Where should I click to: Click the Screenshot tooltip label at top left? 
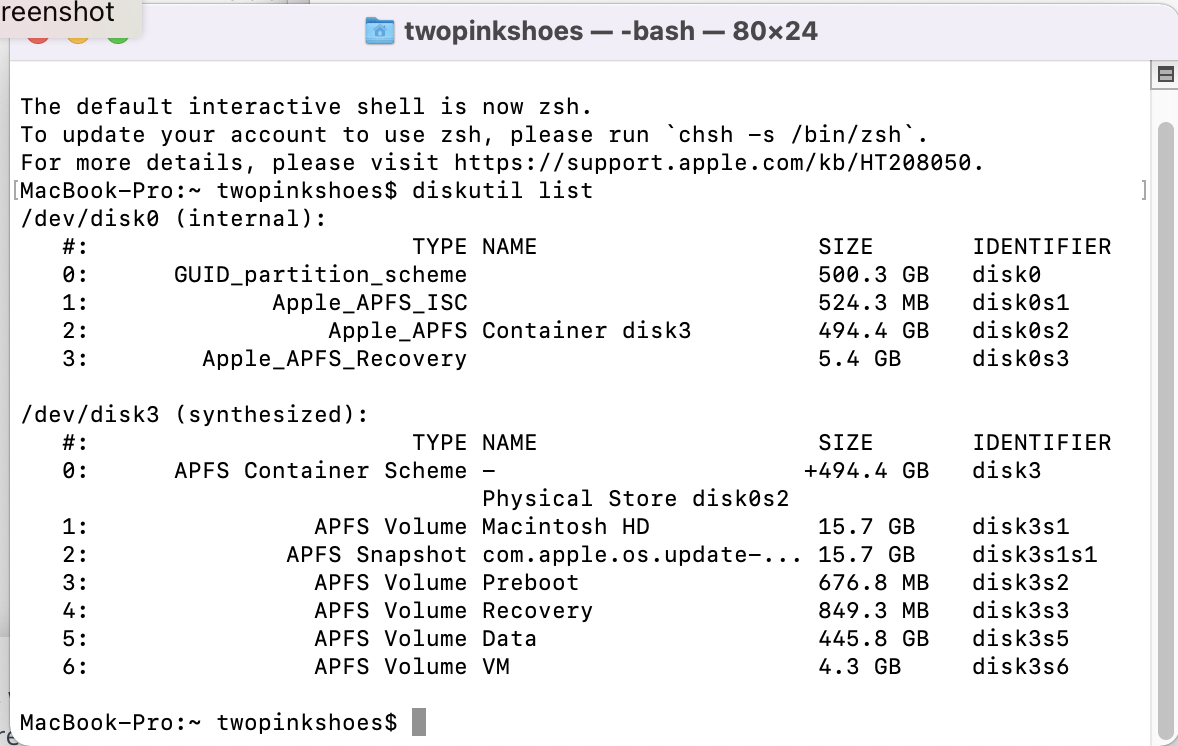point(60,14)
